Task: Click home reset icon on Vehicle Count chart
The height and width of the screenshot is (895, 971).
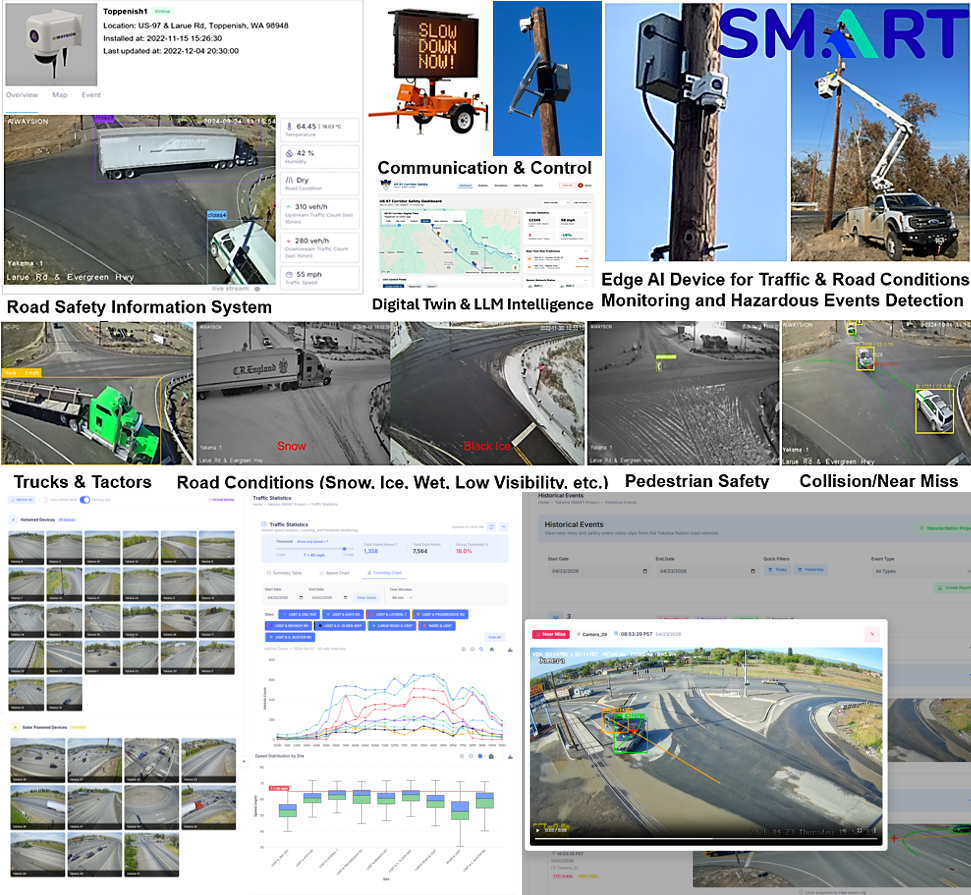Action: [492, 649]
